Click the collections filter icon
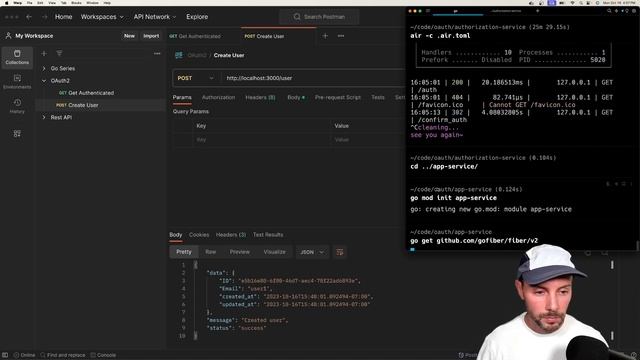This screenshot has width=640, height=360. click(59, 53)
